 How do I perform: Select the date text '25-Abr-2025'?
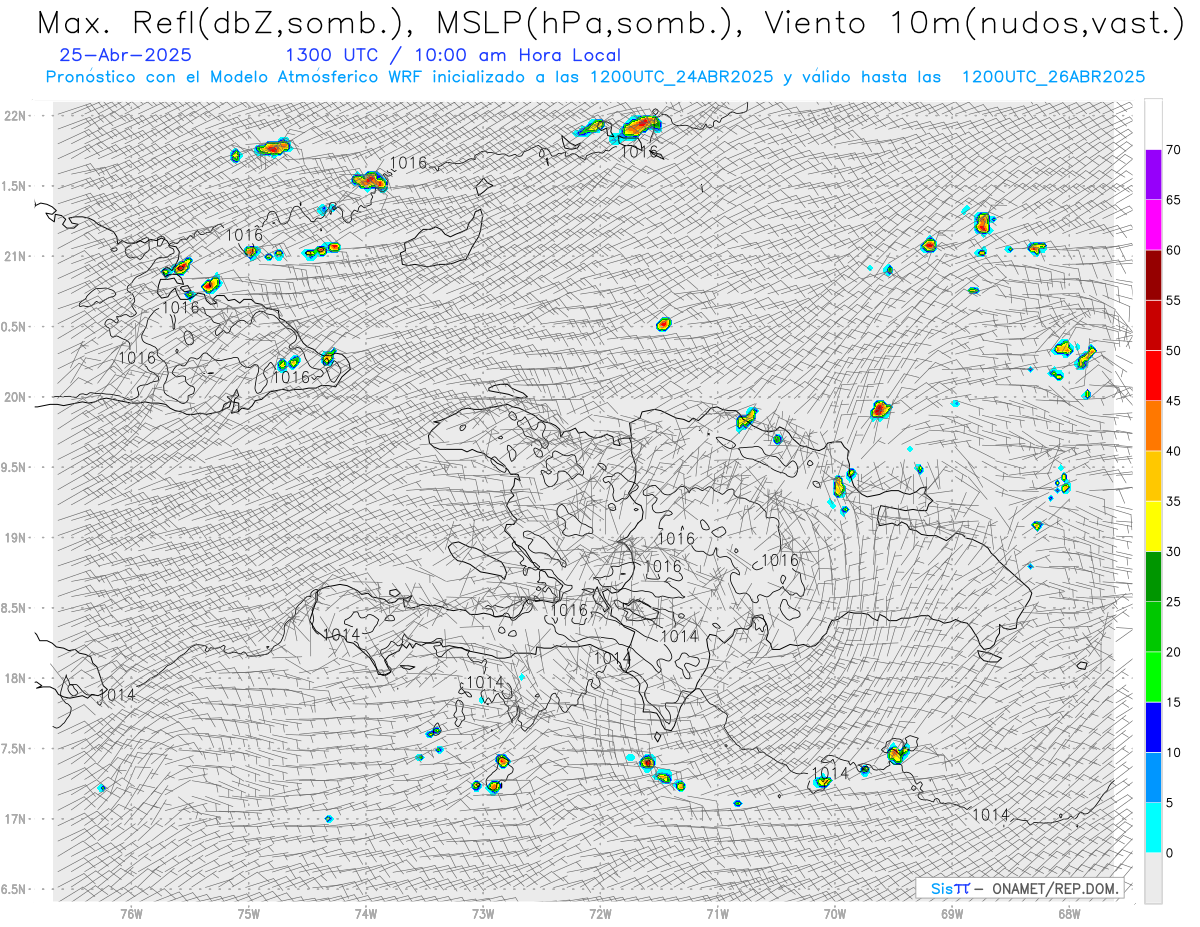click(x=126, y=56)
